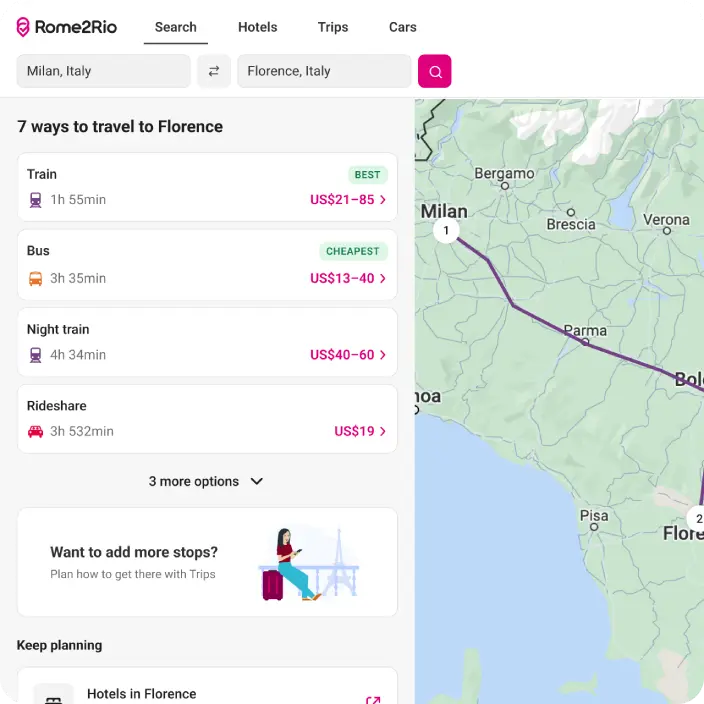This screenshot has height=704, width=704.
Task: Swap origin and destination fields
Action: (214, 71)
